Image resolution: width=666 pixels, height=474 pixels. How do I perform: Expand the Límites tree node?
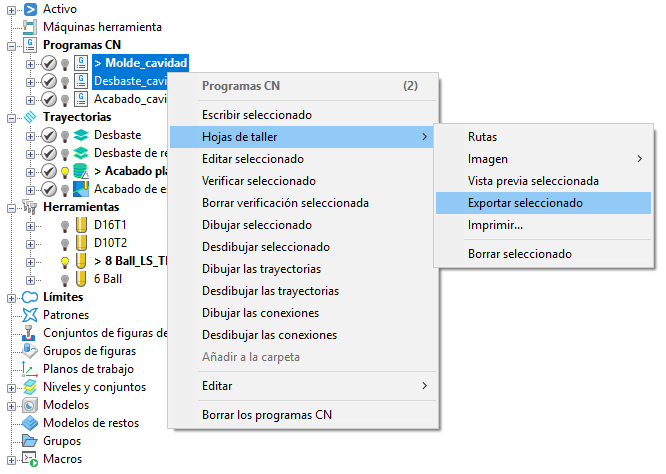(12, 297)
